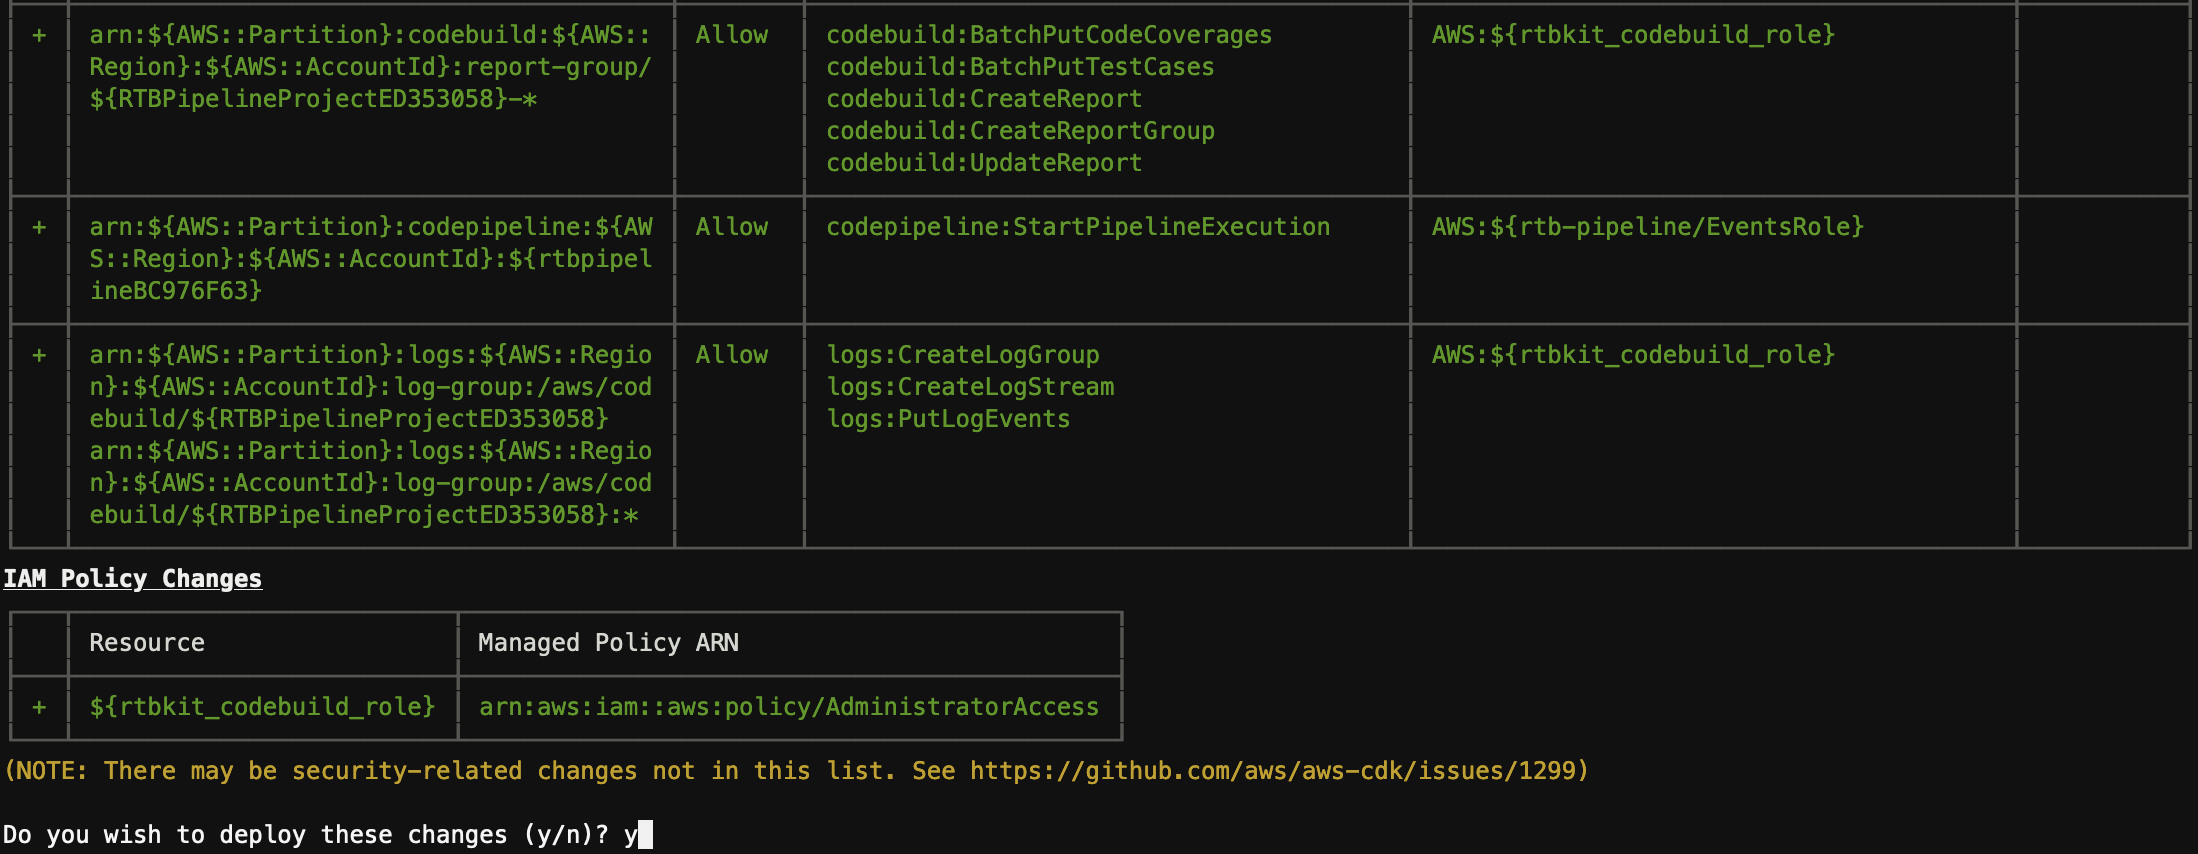Click Allow in the logs row
Screen dimensions: 2198x854
point(732,355)
